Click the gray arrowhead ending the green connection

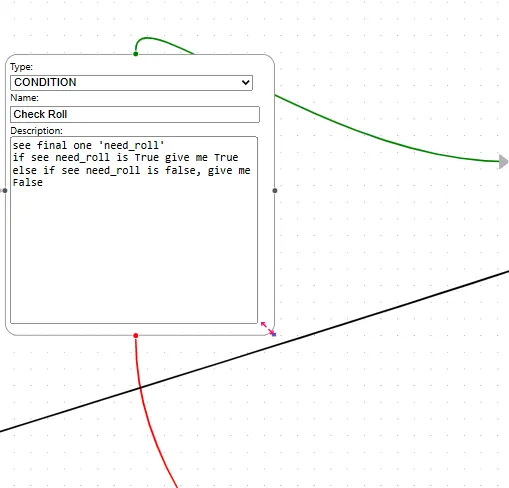tap(503, 161)
